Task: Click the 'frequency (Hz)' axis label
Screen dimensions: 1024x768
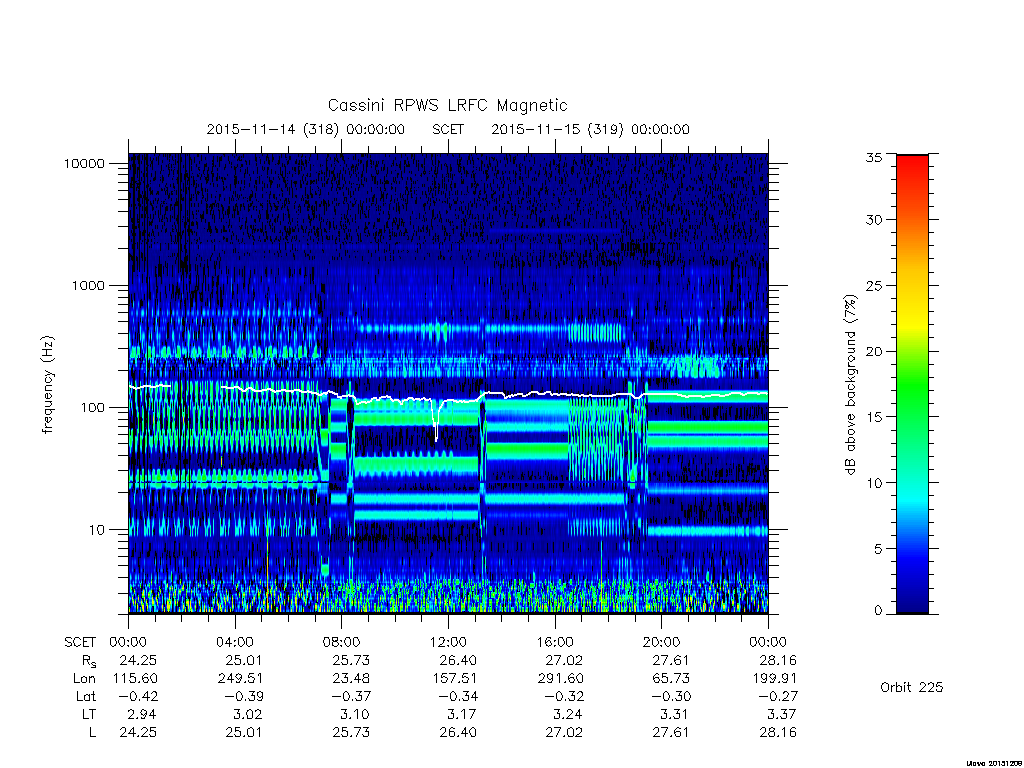Action: click(48, 384)
